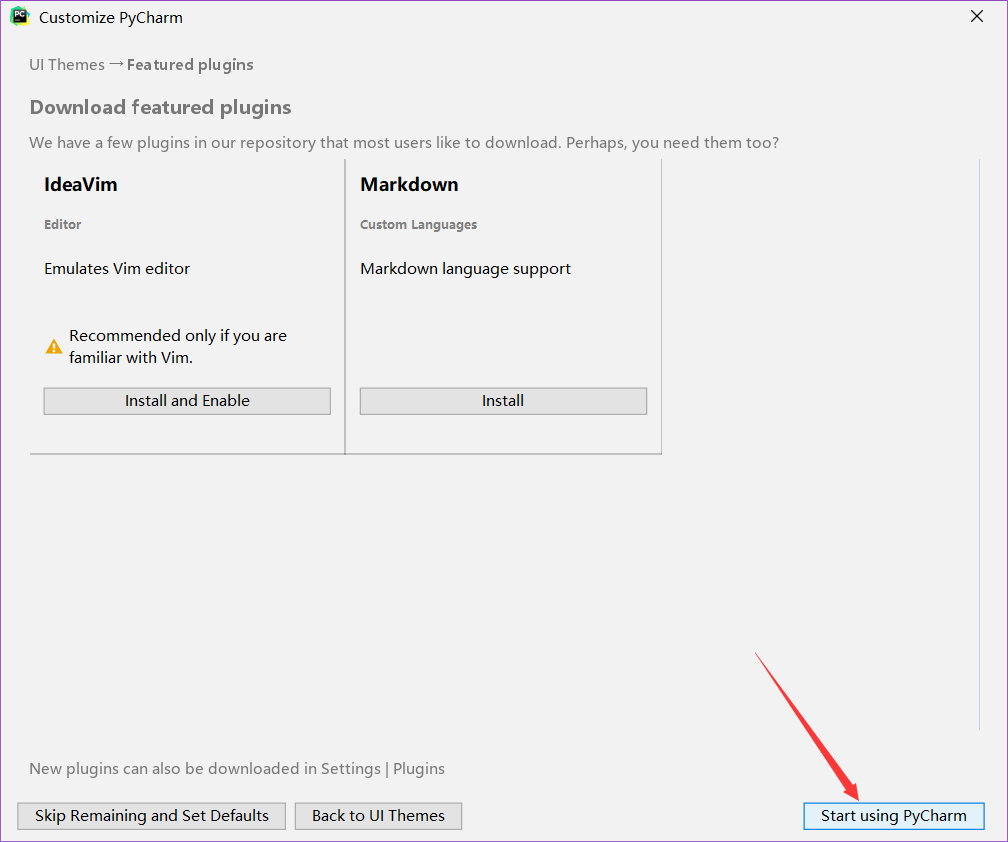The width and height of the screenshot is (1008, 842).
Task: Install and Enable the IdeaVim plugin
Action: click(187, 401)
